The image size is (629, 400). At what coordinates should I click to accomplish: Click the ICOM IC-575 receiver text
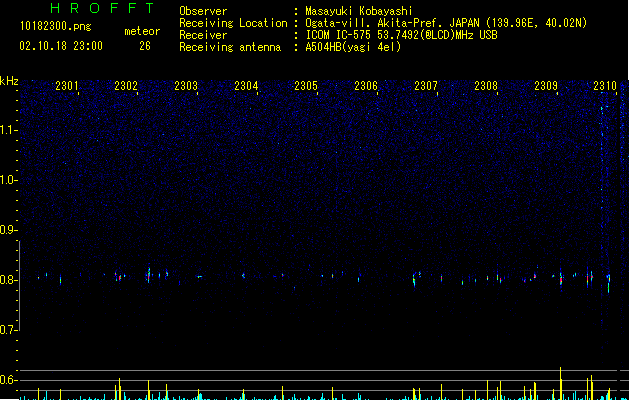click(401, 35)
